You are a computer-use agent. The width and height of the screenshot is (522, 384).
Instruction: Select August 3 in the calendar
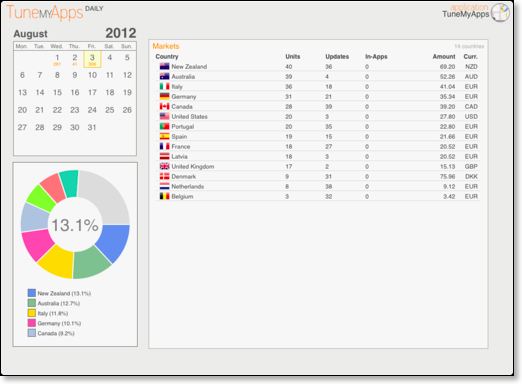(x=92, y=59)
